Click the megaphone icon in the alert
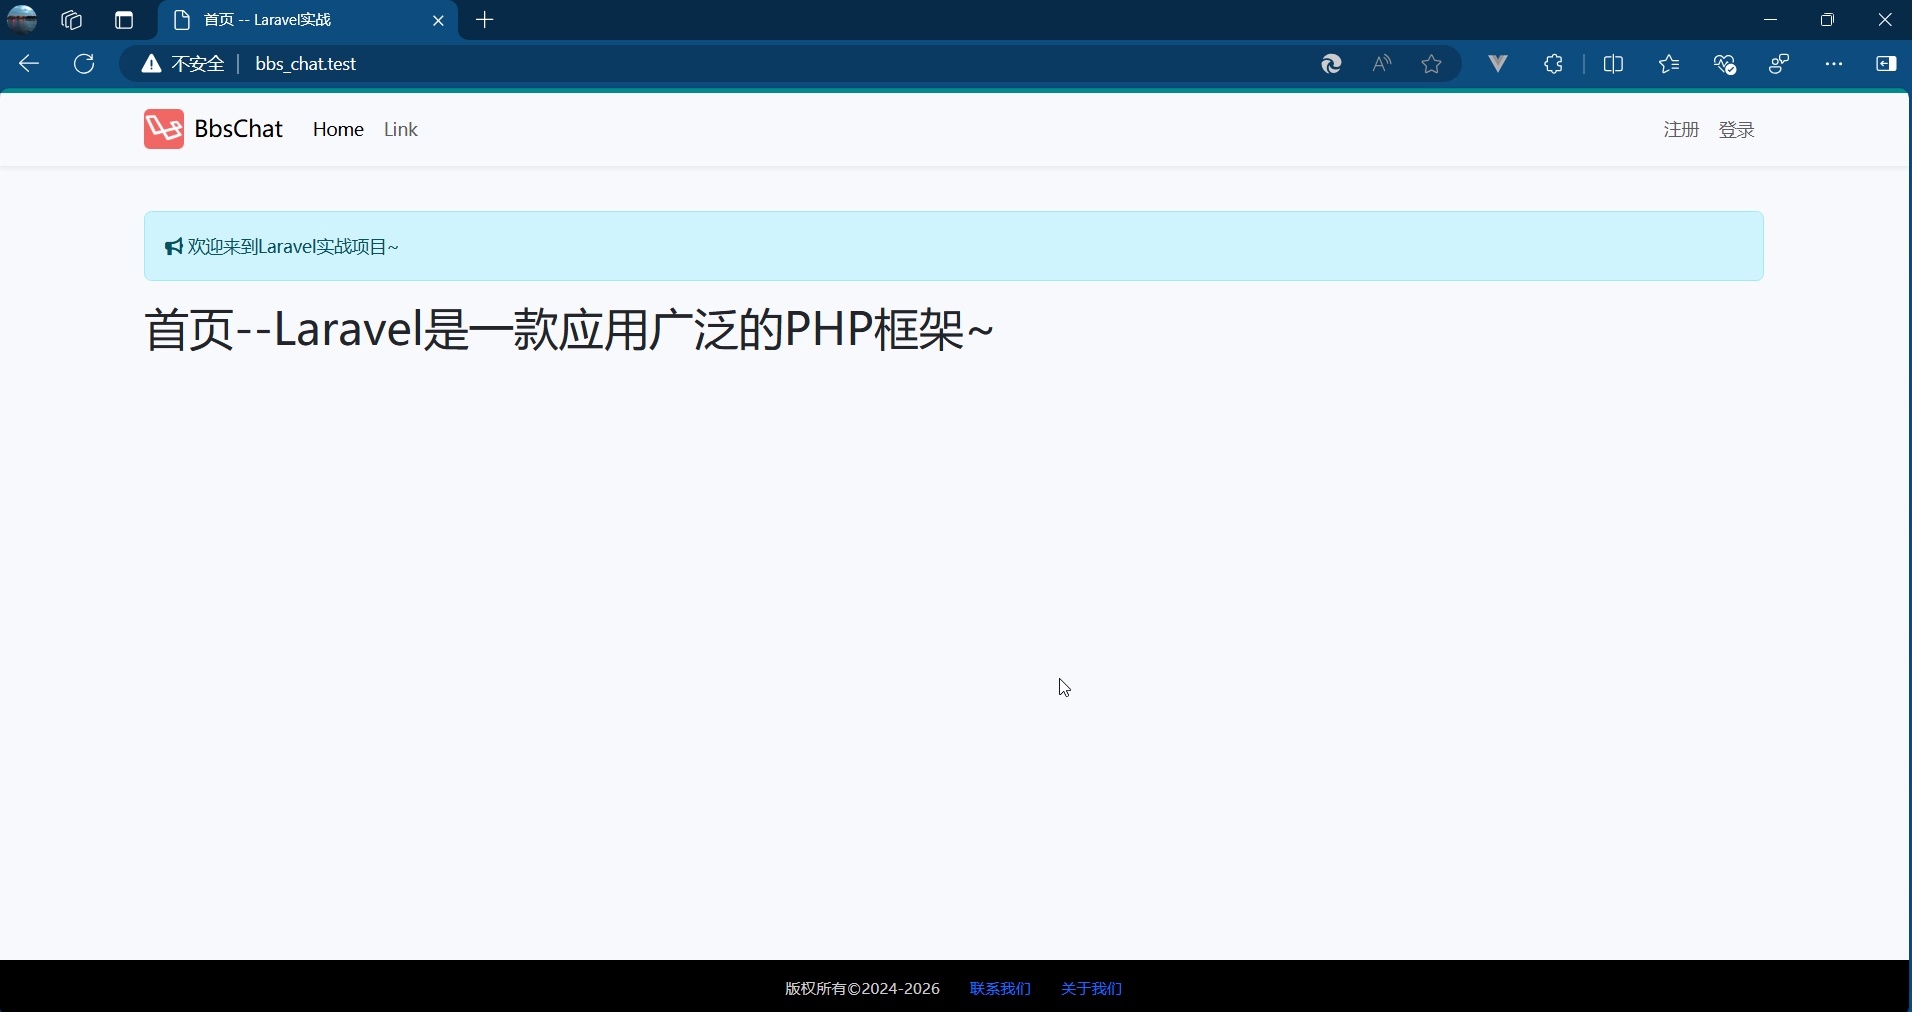The height and width of the screenshot is (1012, 1912). (x=174, y=247)
